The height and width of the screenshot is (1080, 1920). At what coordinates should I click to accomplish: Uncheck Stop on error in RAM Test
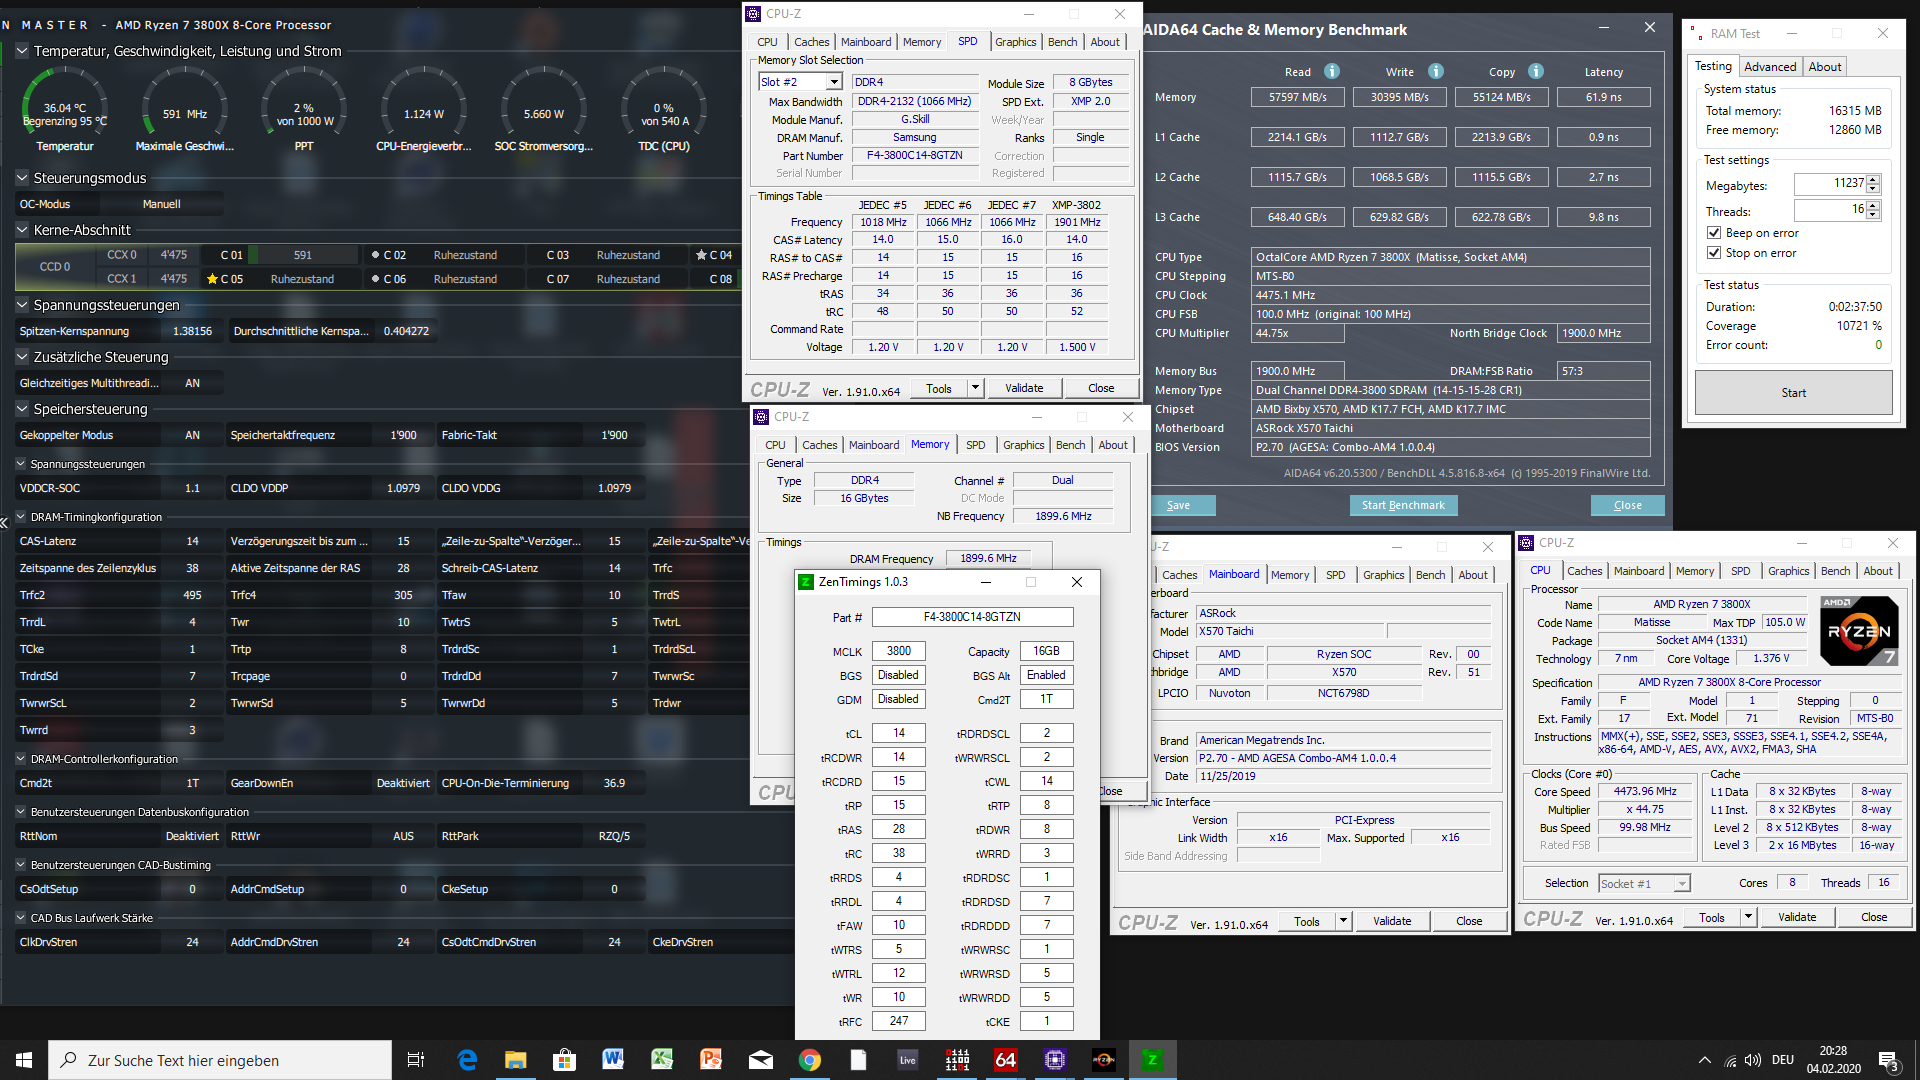click(1714, 253)
